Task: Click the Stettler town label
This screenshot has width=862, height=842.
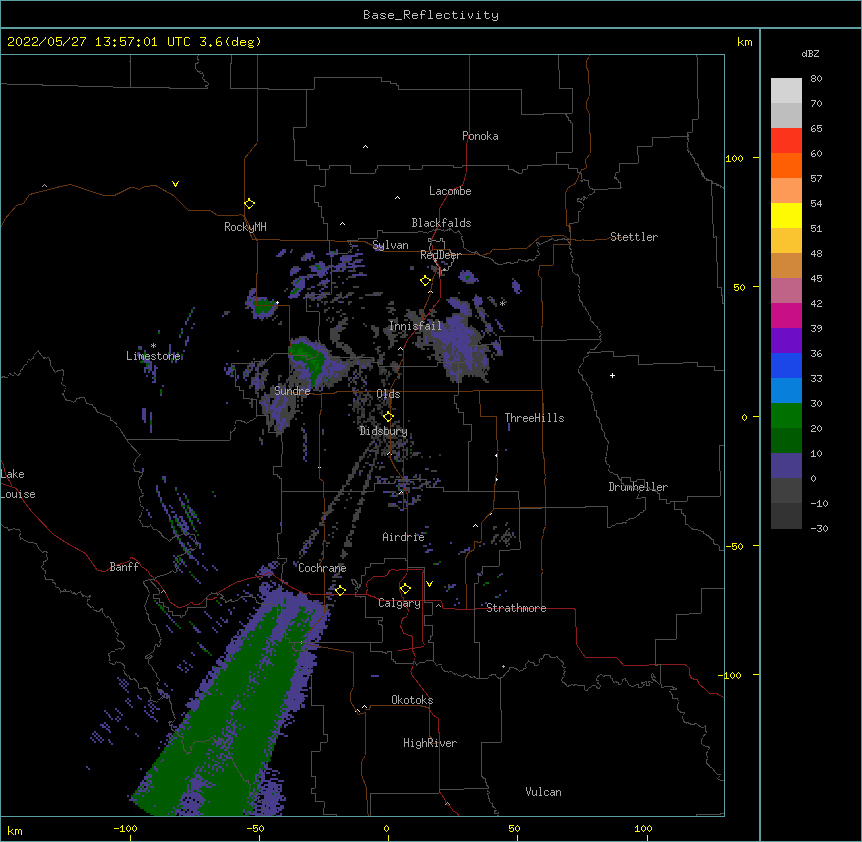Action: click(634, 237)
